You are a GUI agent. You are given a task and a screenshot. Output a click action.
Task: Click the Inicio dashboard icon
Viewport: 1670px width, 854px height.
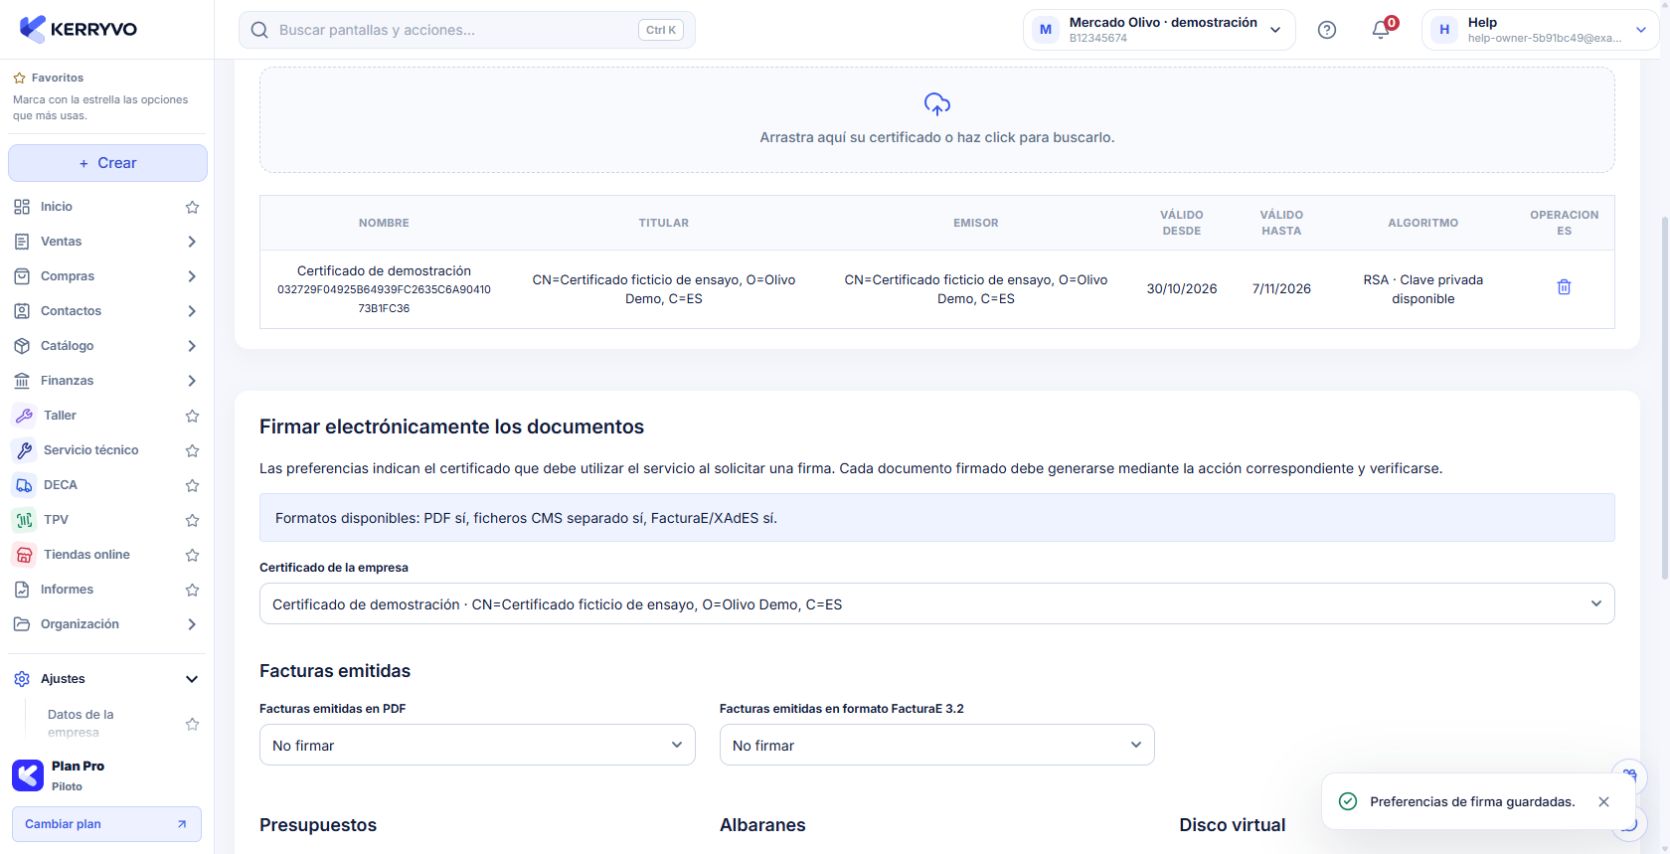(22, 207)
